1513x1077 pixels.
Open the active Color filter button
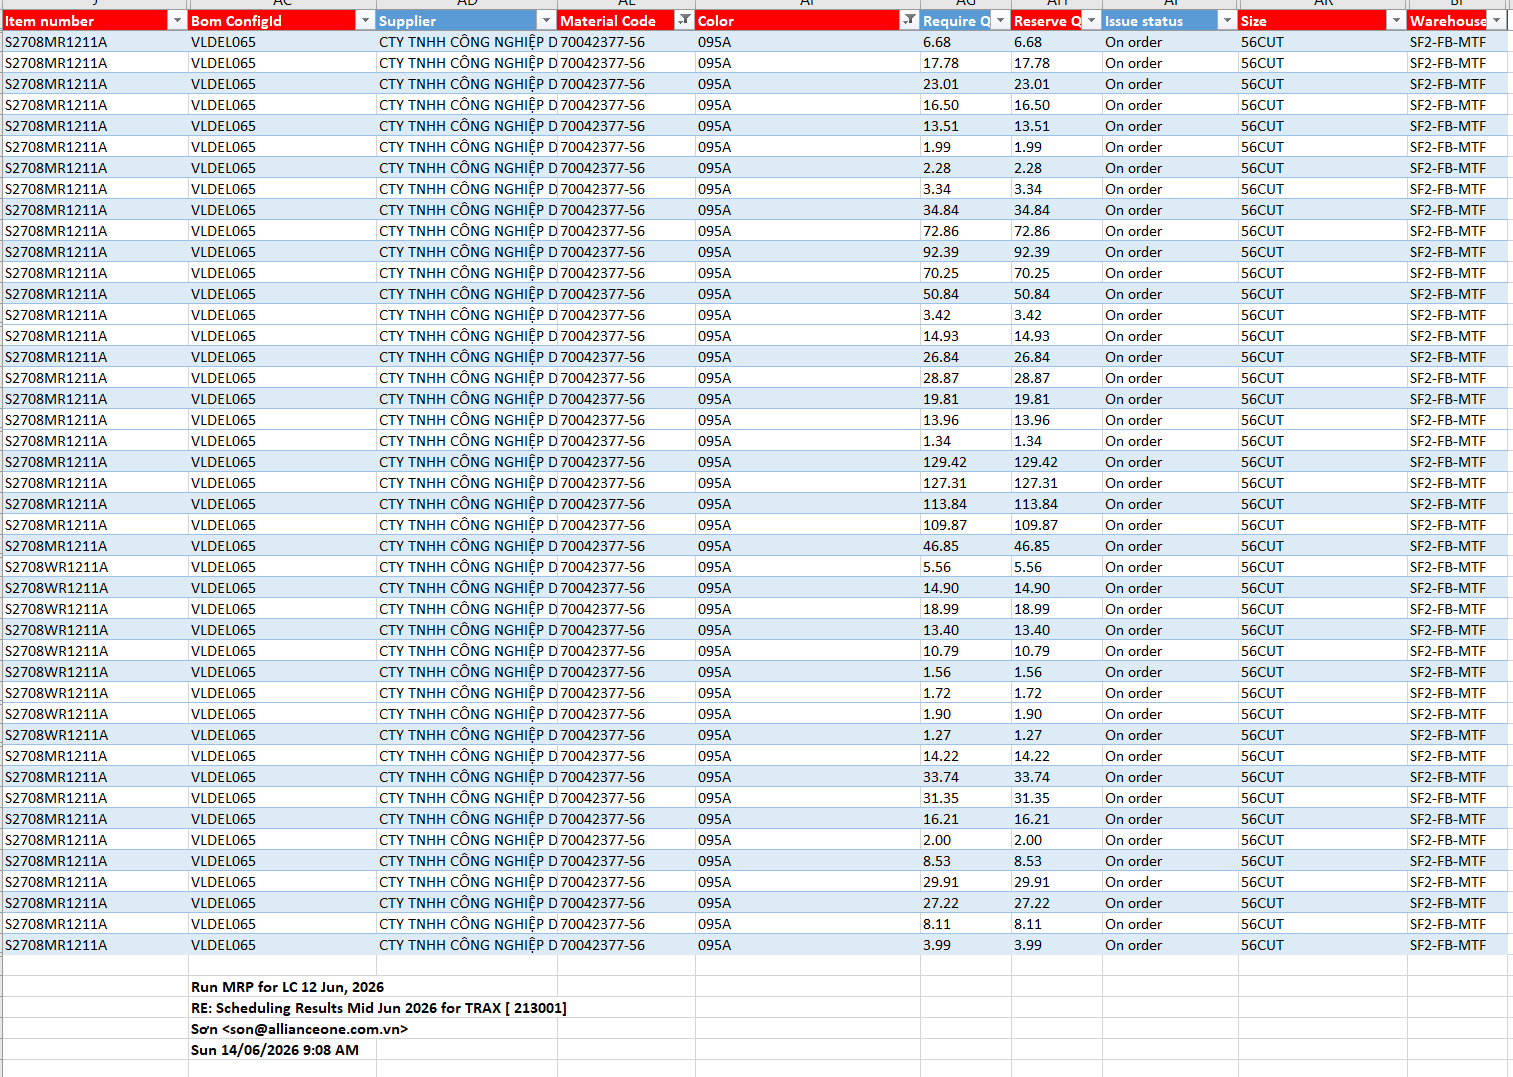pyautogui.click(x=909, y=20)
